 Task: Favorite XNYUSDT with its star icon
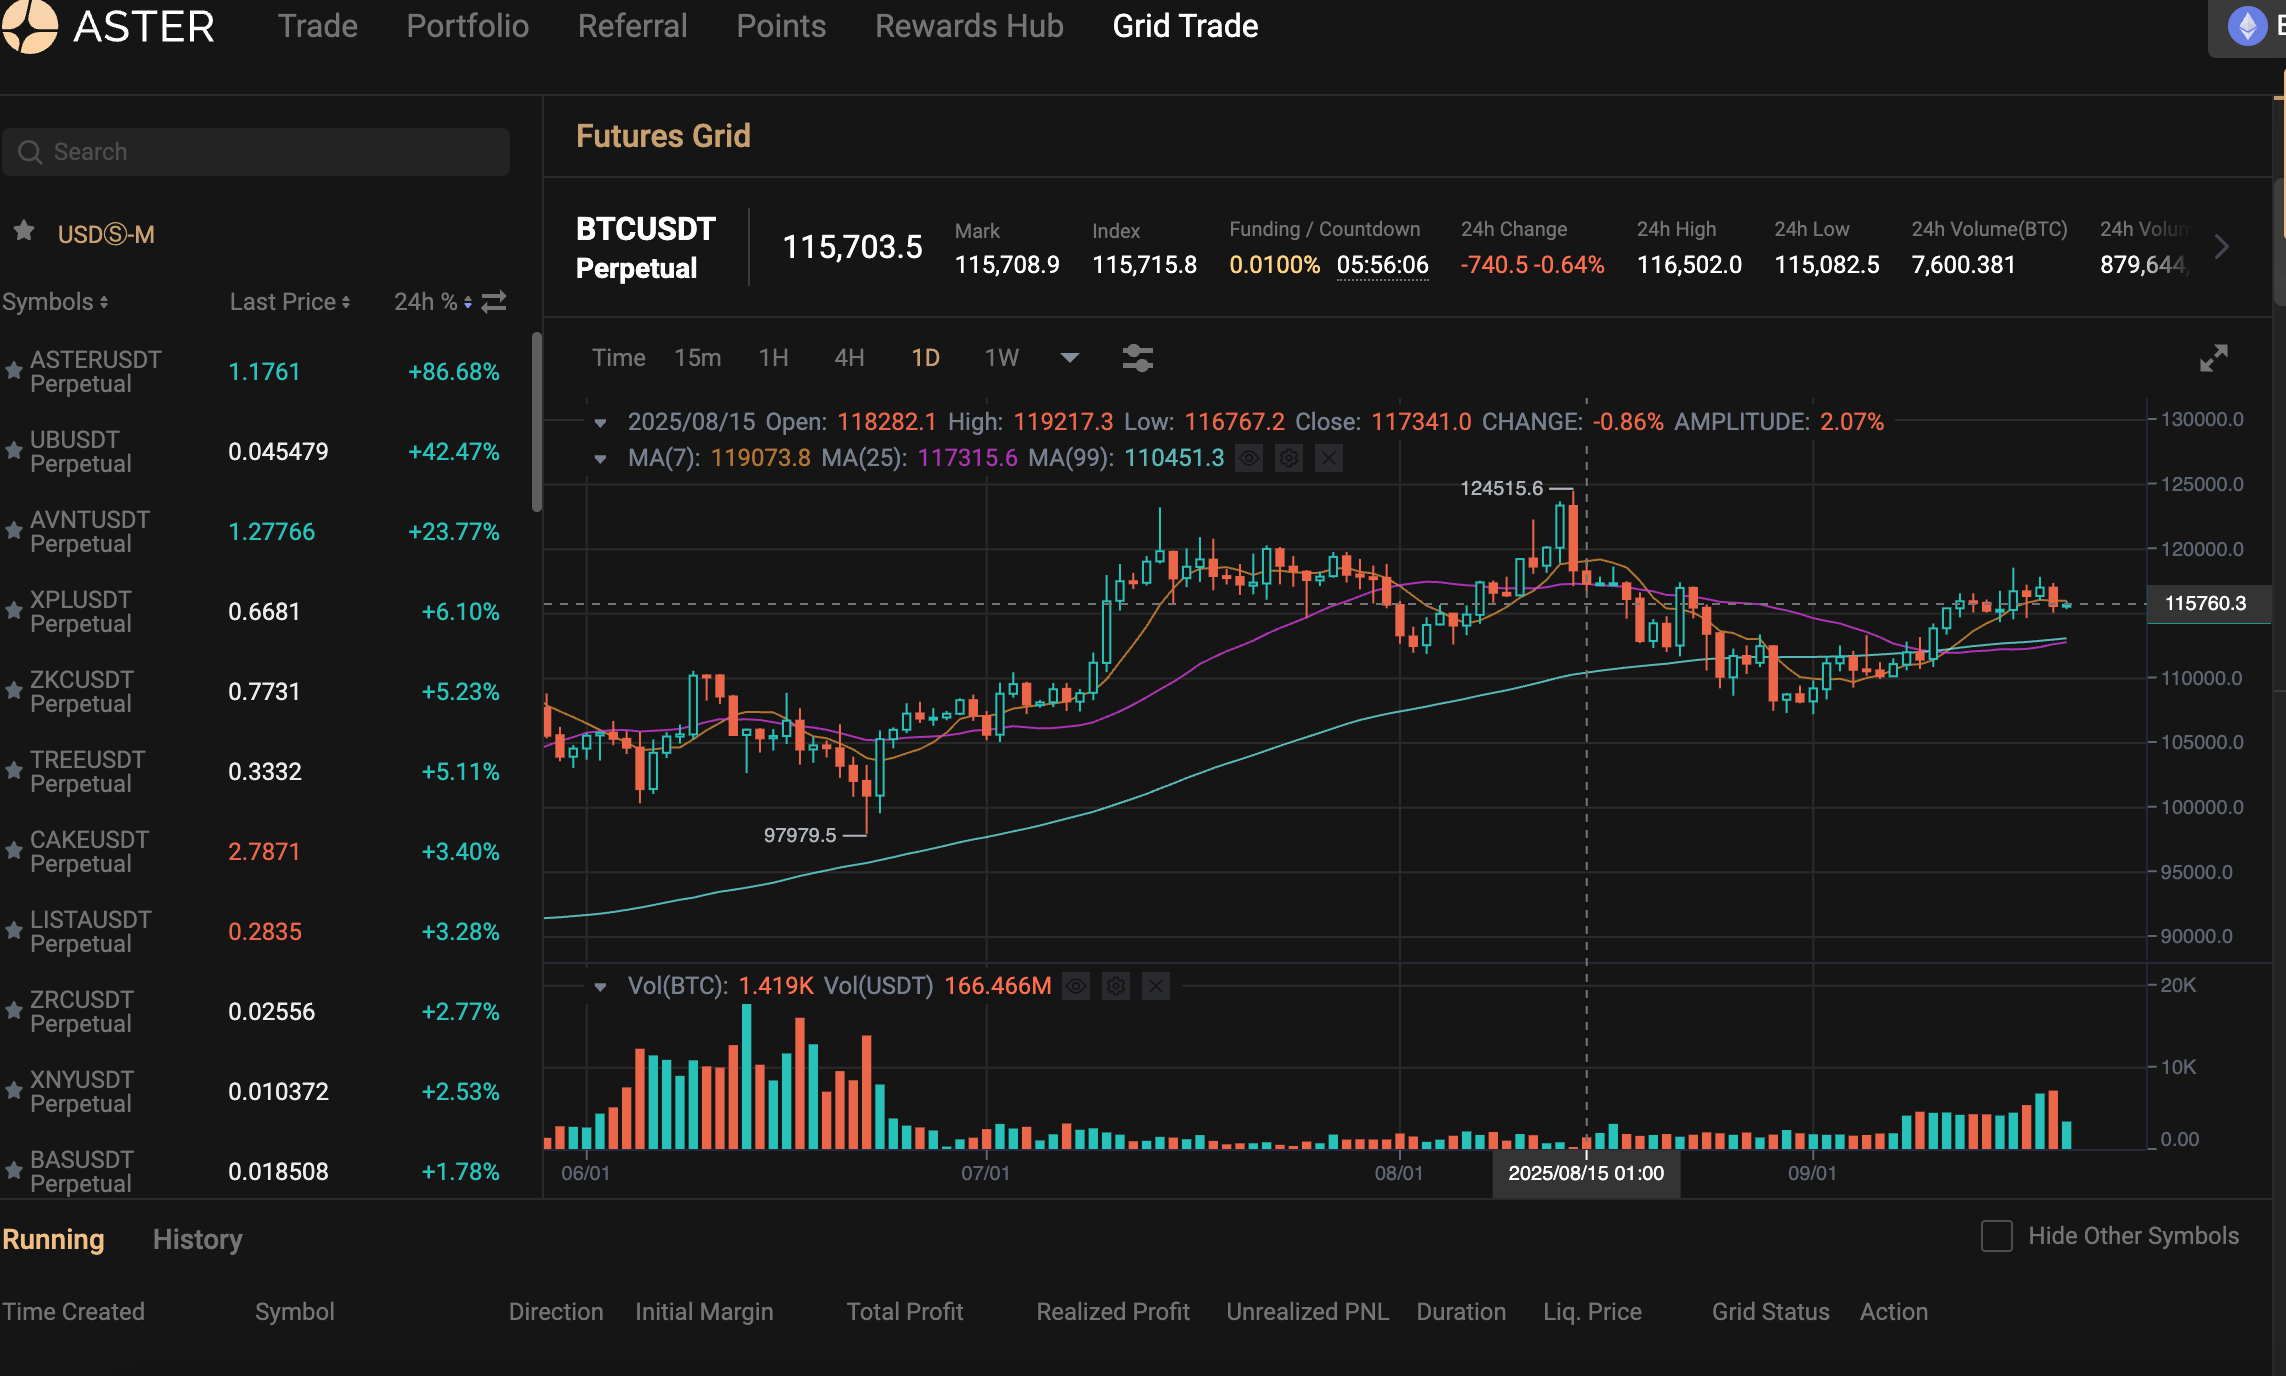click(14, 1091)
